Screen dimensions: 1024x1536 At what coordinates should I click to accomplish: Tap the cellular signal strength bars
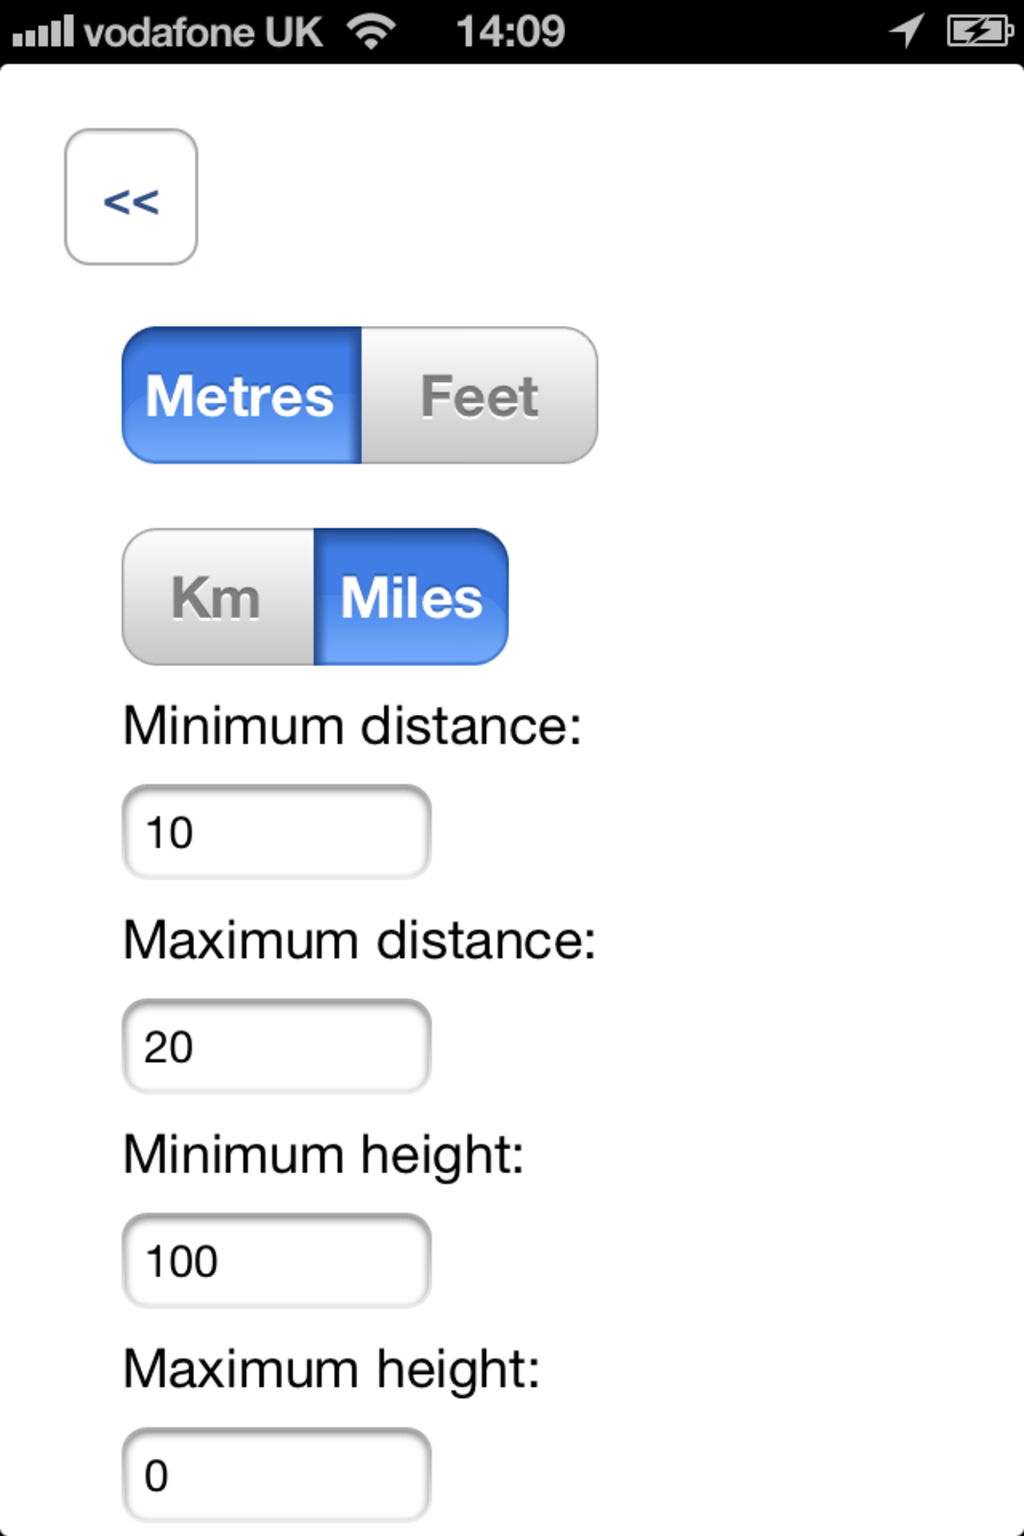(43, 31)
